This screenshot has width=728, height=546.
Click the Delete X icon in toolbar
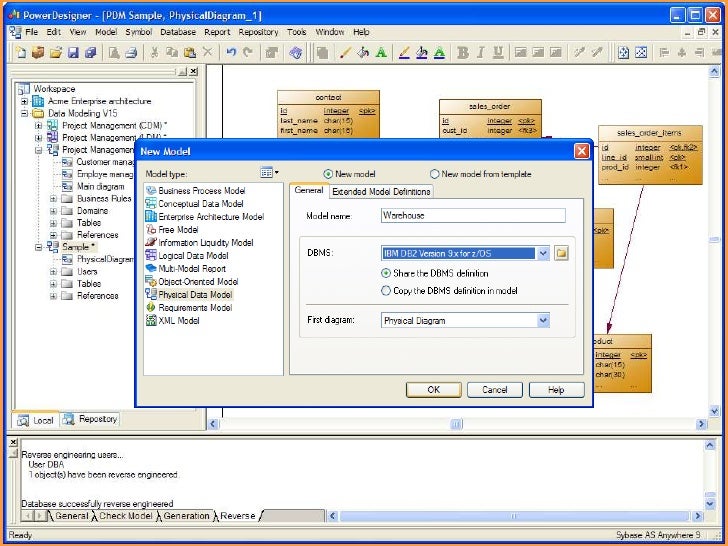(x=208, y=52)
